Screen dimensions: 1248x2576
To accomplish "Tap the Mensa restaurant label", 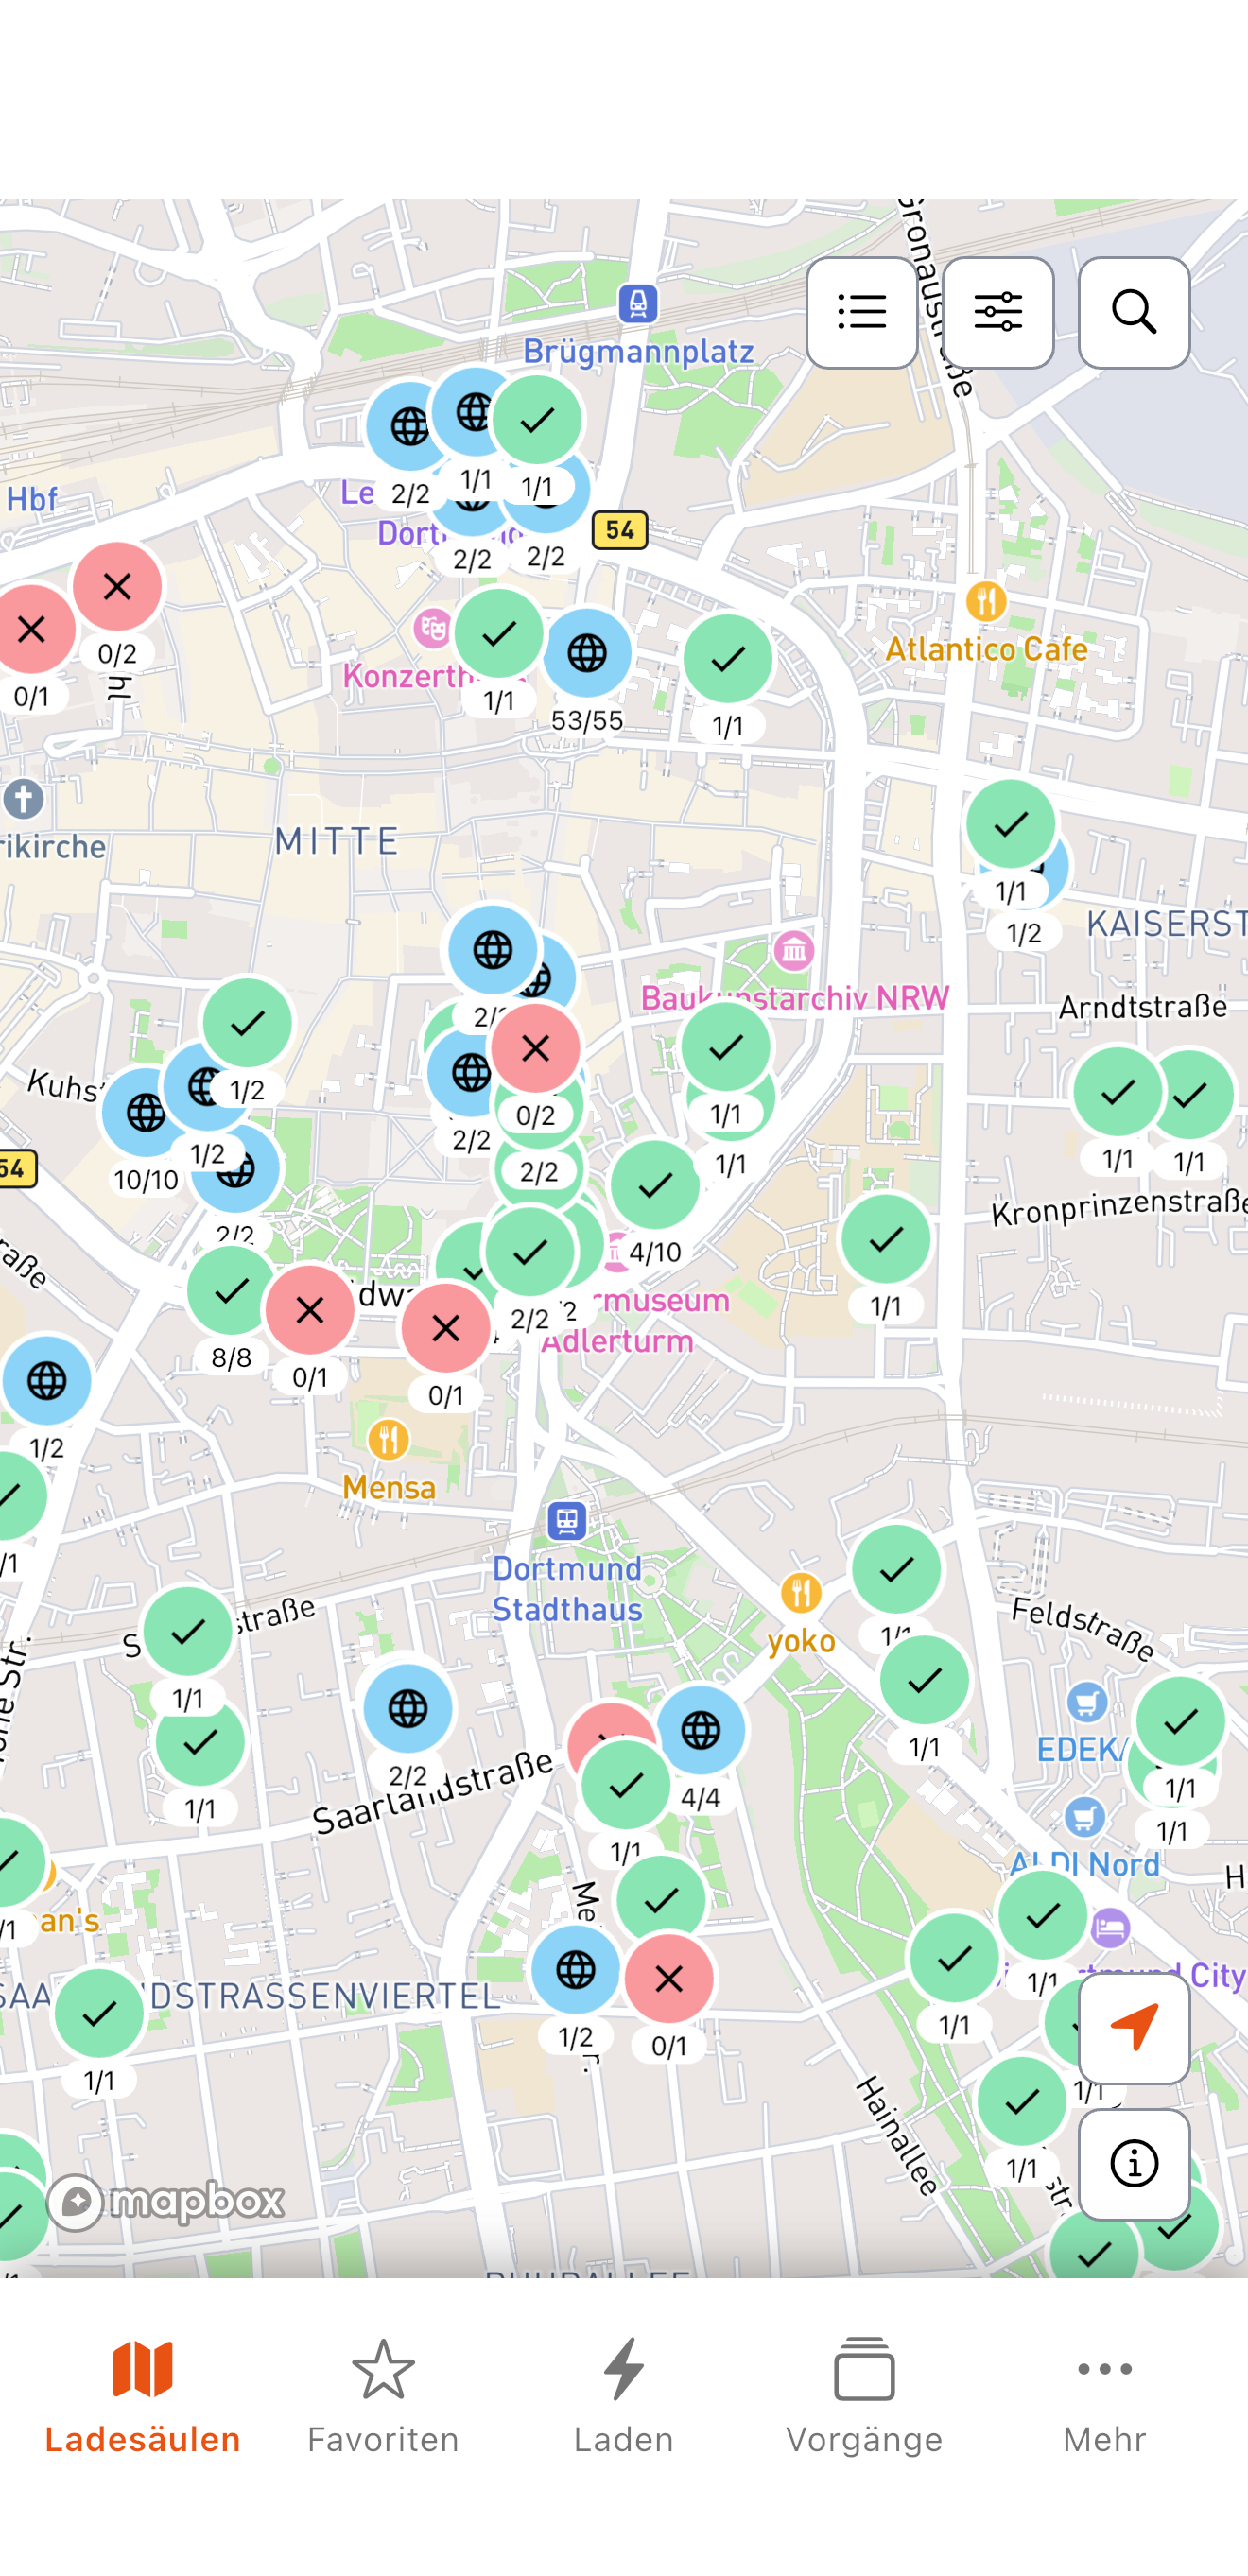I will 389,1487.
